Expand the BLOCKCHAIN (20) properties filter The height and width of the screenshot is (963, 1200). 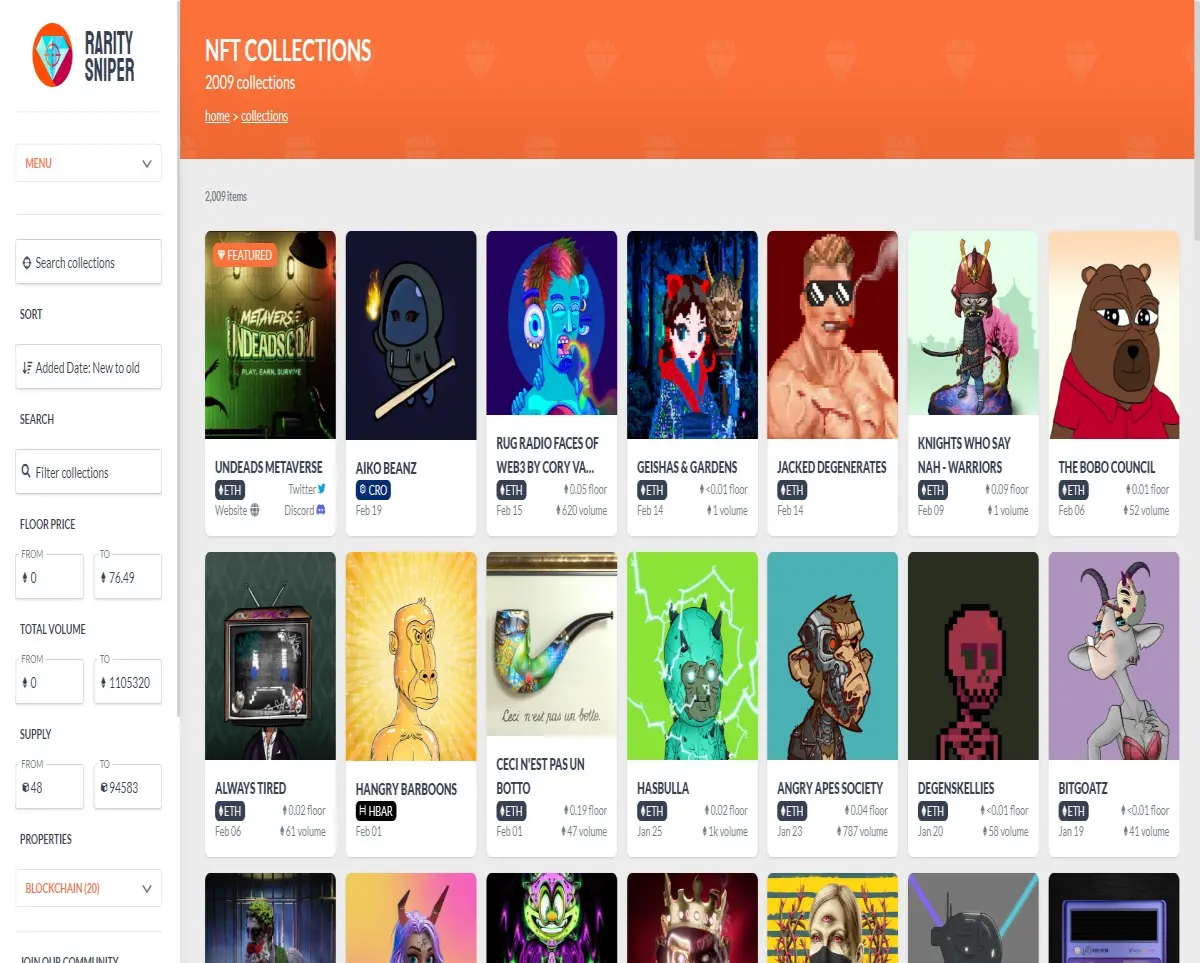pyautogui.click(x=88, y=888)
